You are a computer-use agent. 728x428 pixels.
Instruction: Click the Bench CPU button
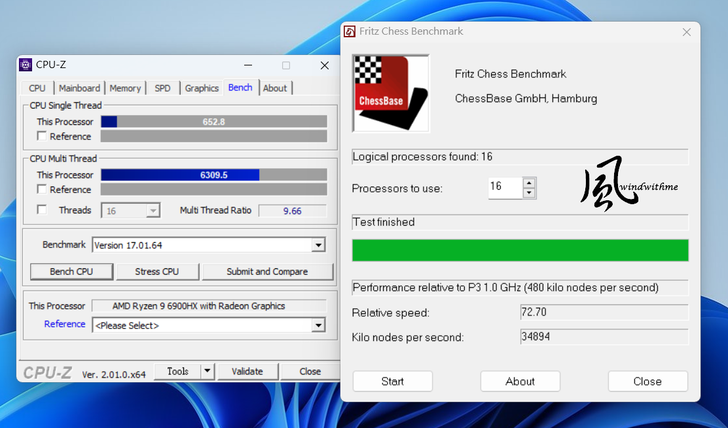(x=71, y=271)
